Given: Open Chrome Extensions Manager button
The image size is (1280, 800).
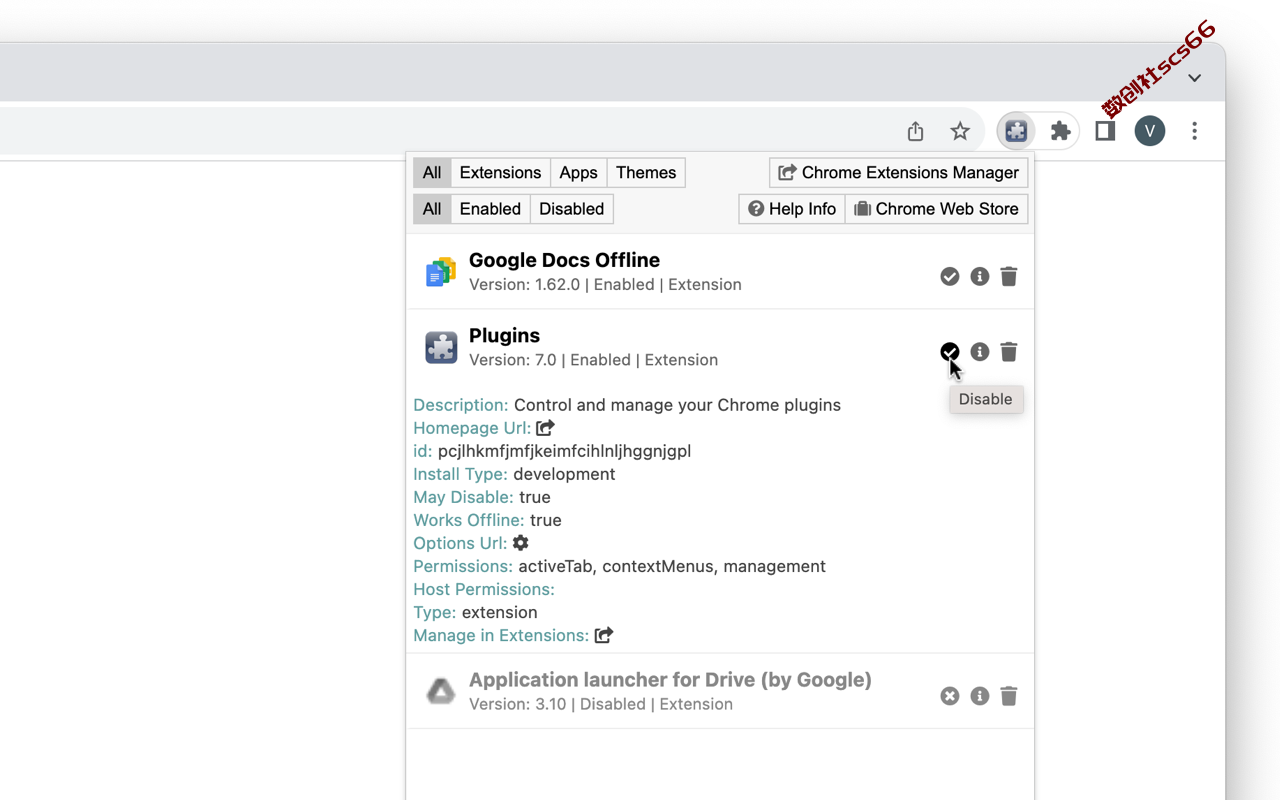Looking at the screenshot, I should coord(899,173).
